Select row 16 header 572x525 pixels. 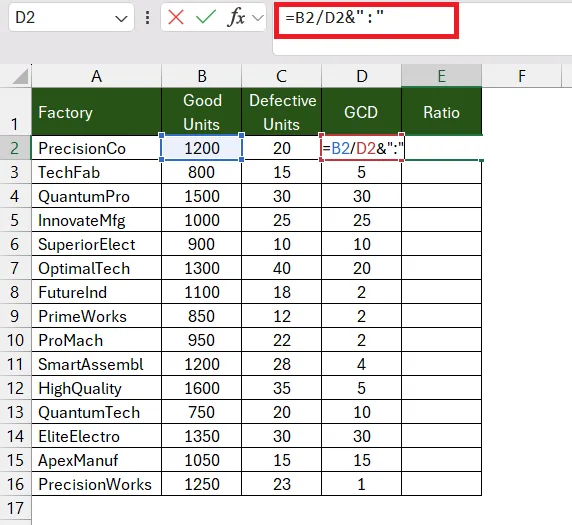click(15, 484)
